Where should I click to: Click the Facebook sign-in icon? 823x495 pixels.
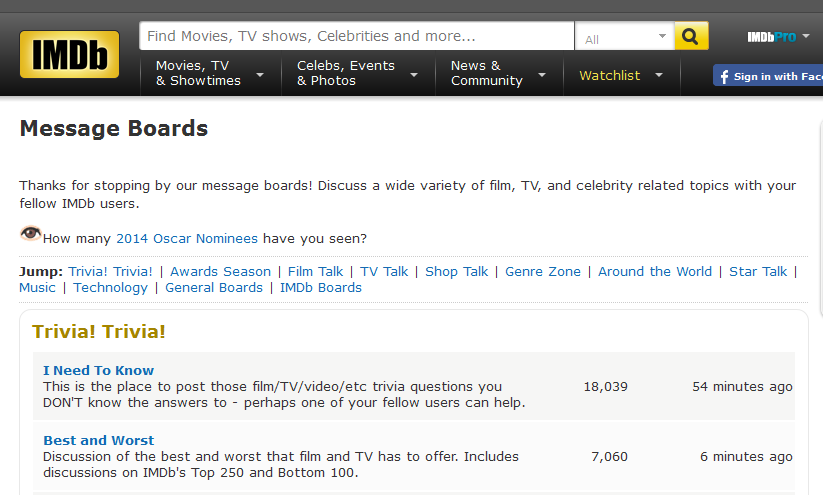tap(723, 76)
